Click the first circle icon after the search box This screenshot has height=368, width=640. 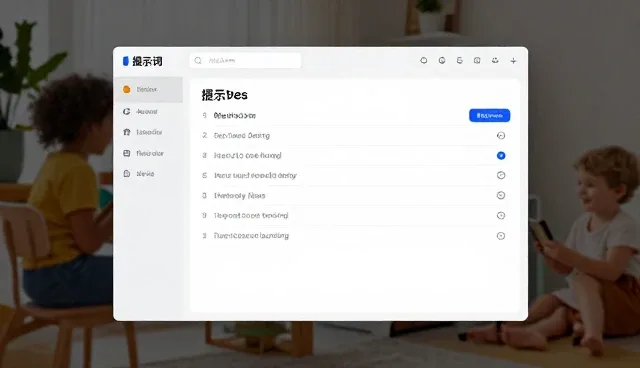point(424,60)
